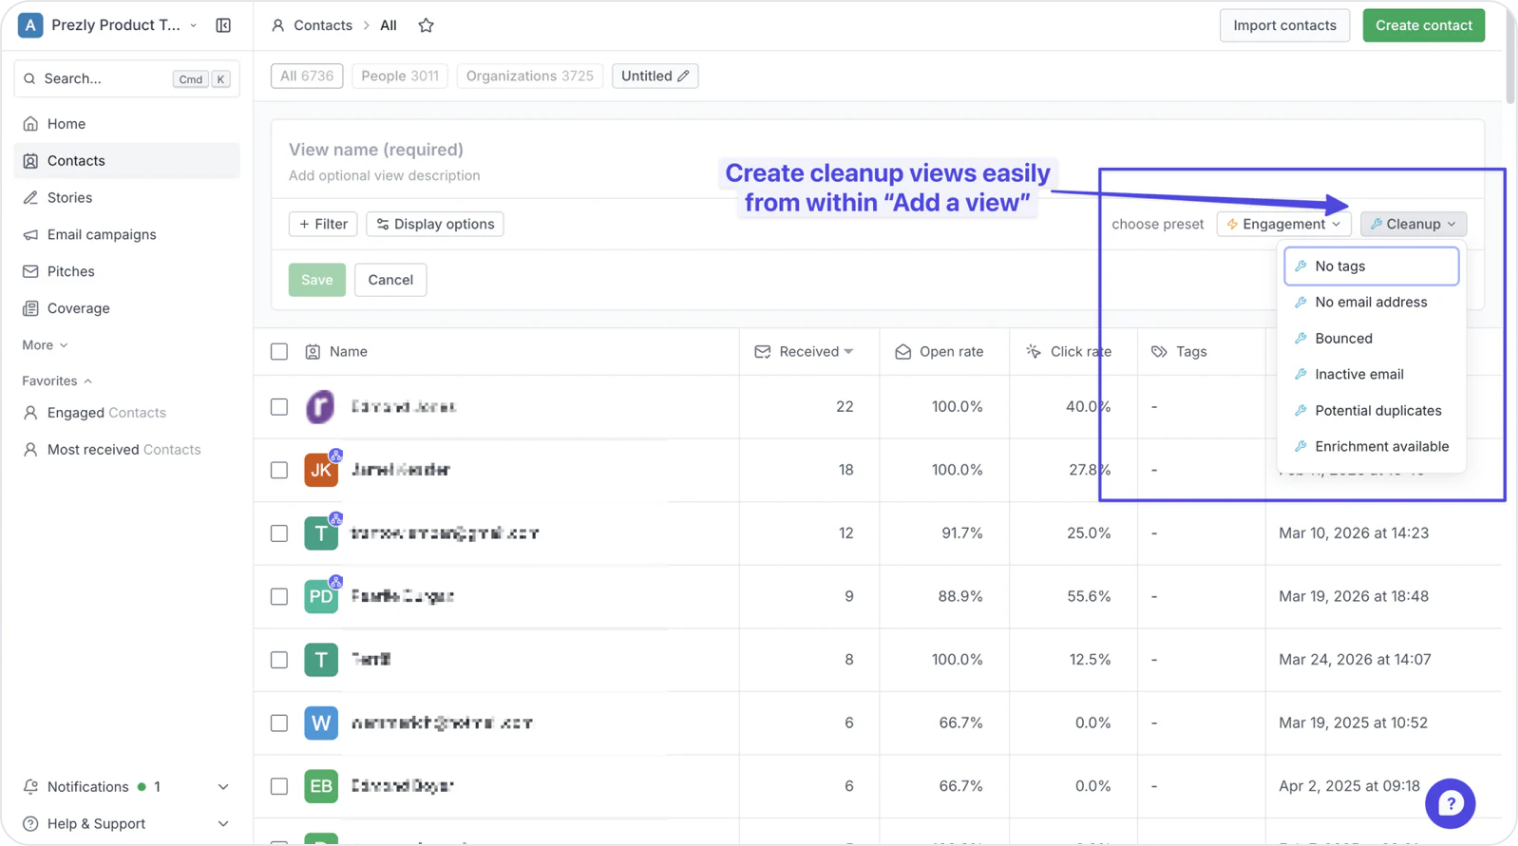Click the W contact avatar

click(321, 723)
